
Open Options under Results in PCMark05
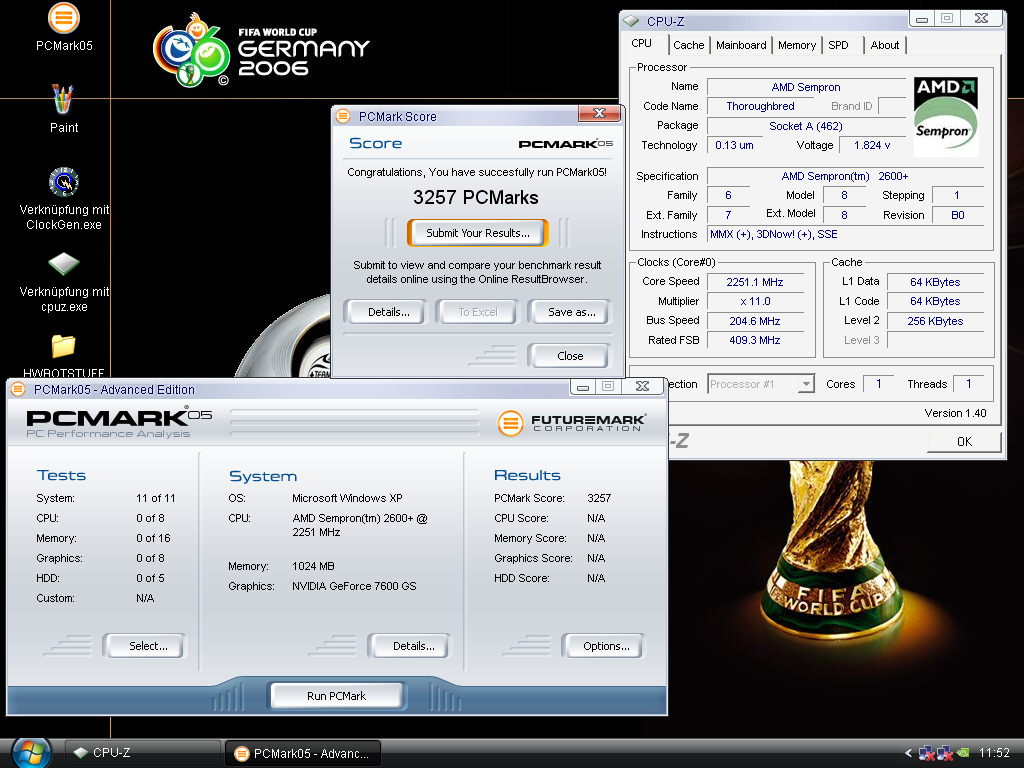click(605, 646)
